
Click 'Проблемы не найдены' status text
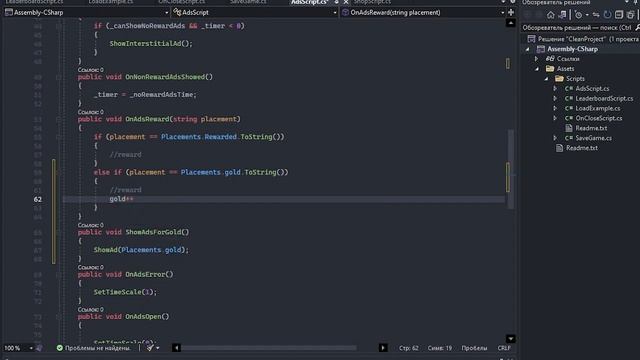pyautogui.click(x=98, y=348)
